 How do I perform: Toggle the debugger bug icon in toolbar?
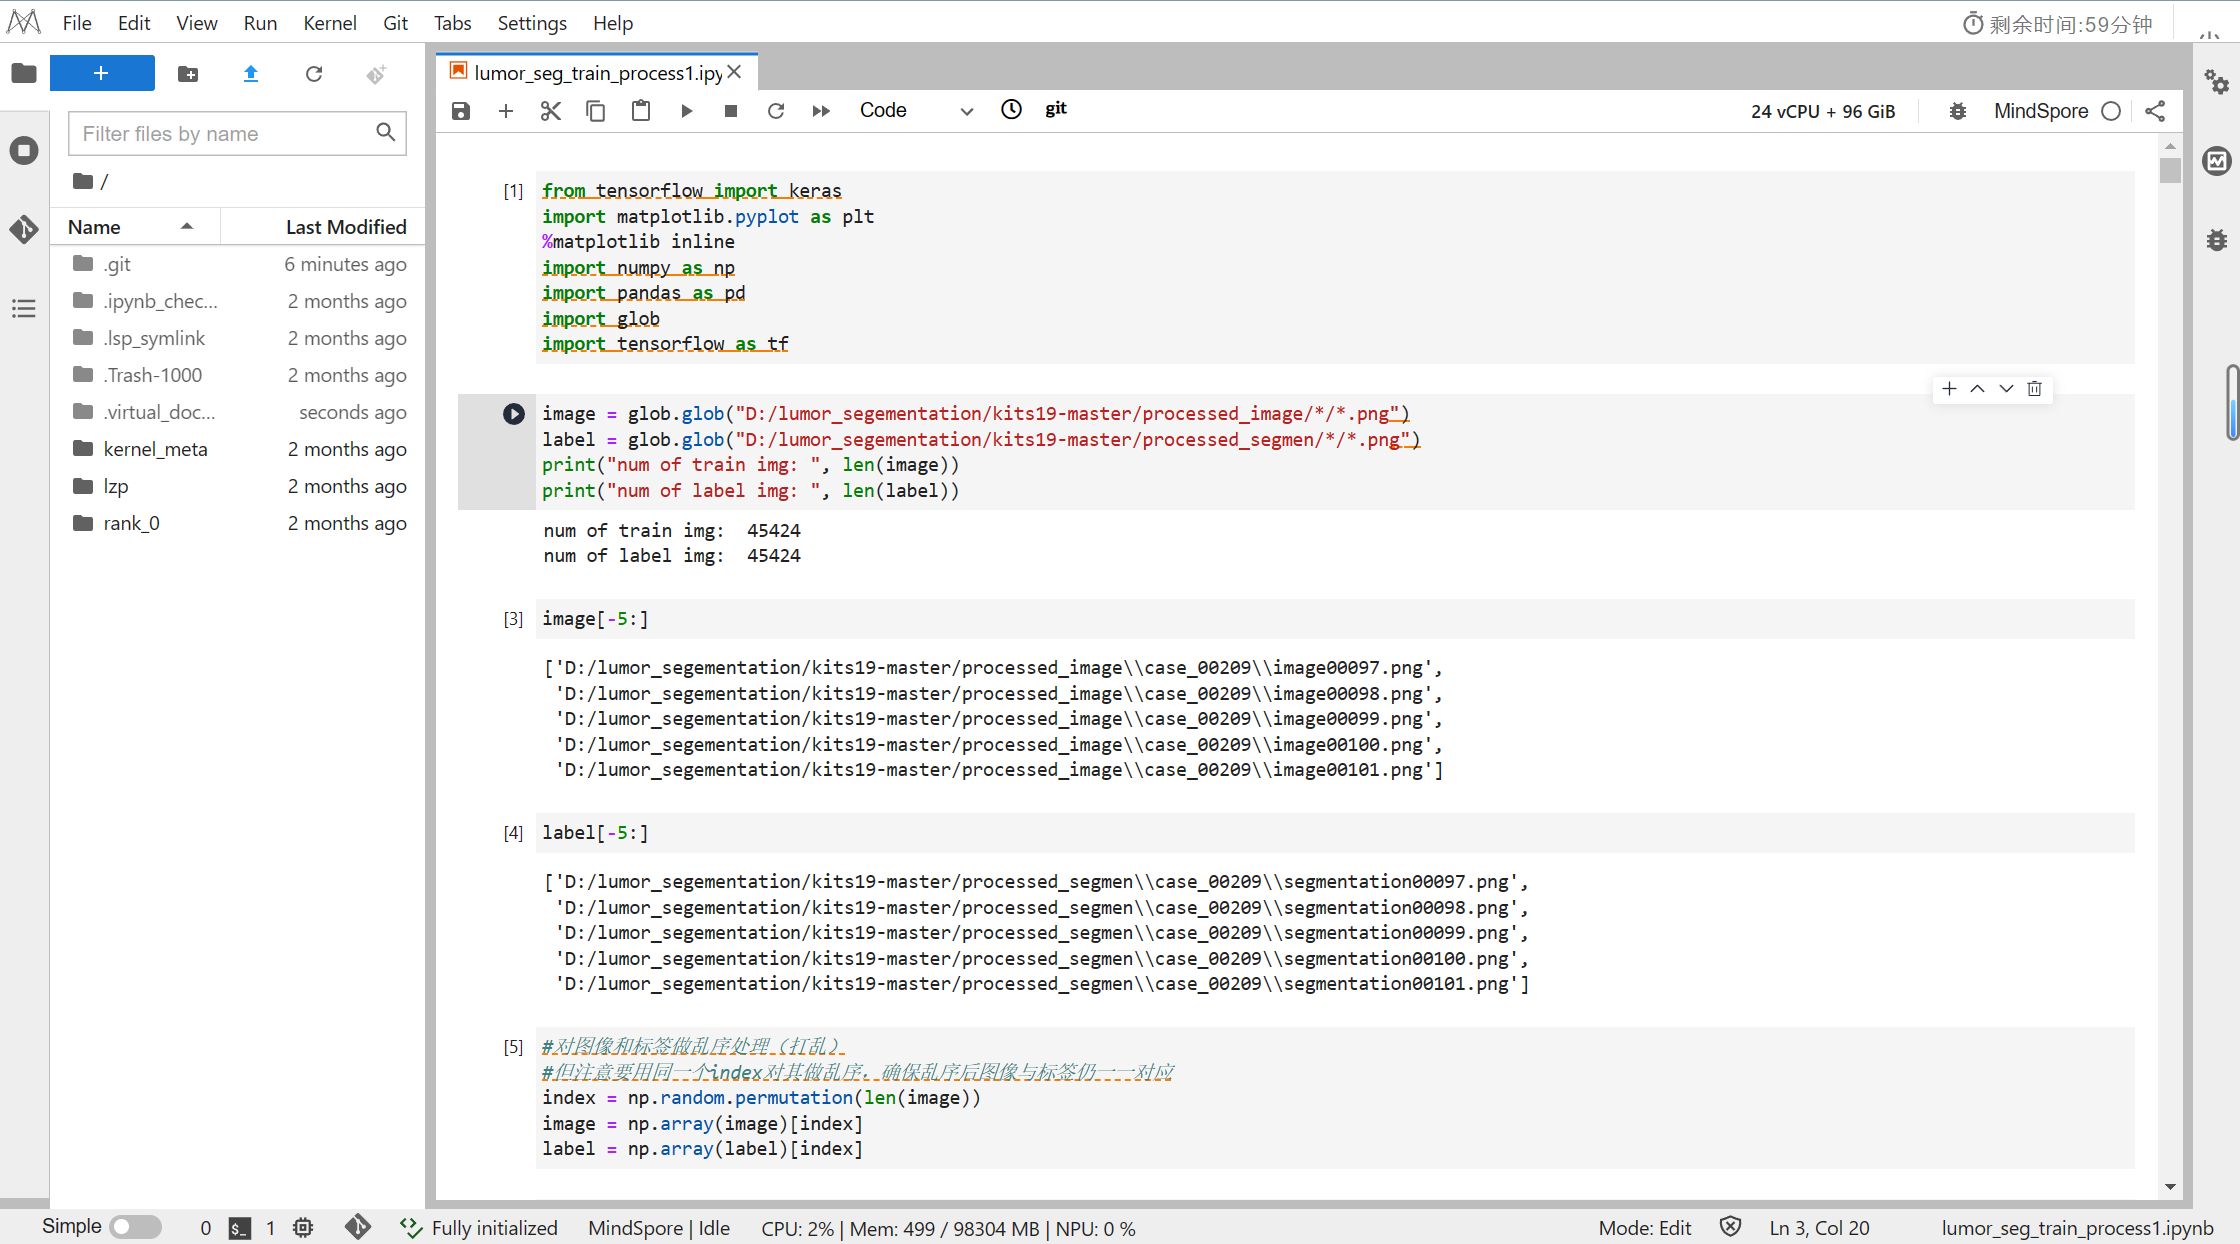pos(1957,111)
